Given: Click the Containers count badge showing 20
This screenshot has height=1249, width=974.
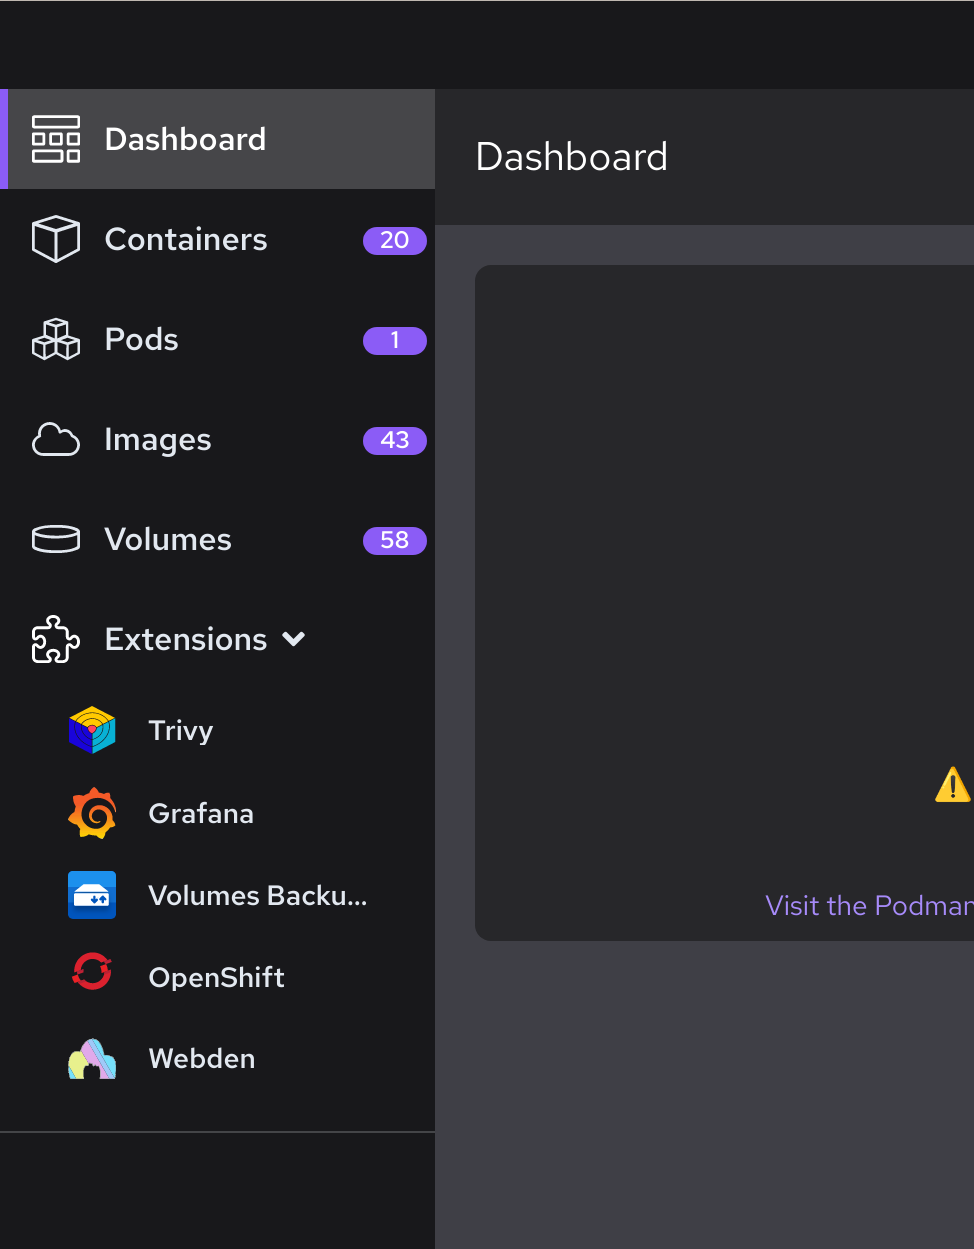Looking at the screenshot, I should pos(394,241).
